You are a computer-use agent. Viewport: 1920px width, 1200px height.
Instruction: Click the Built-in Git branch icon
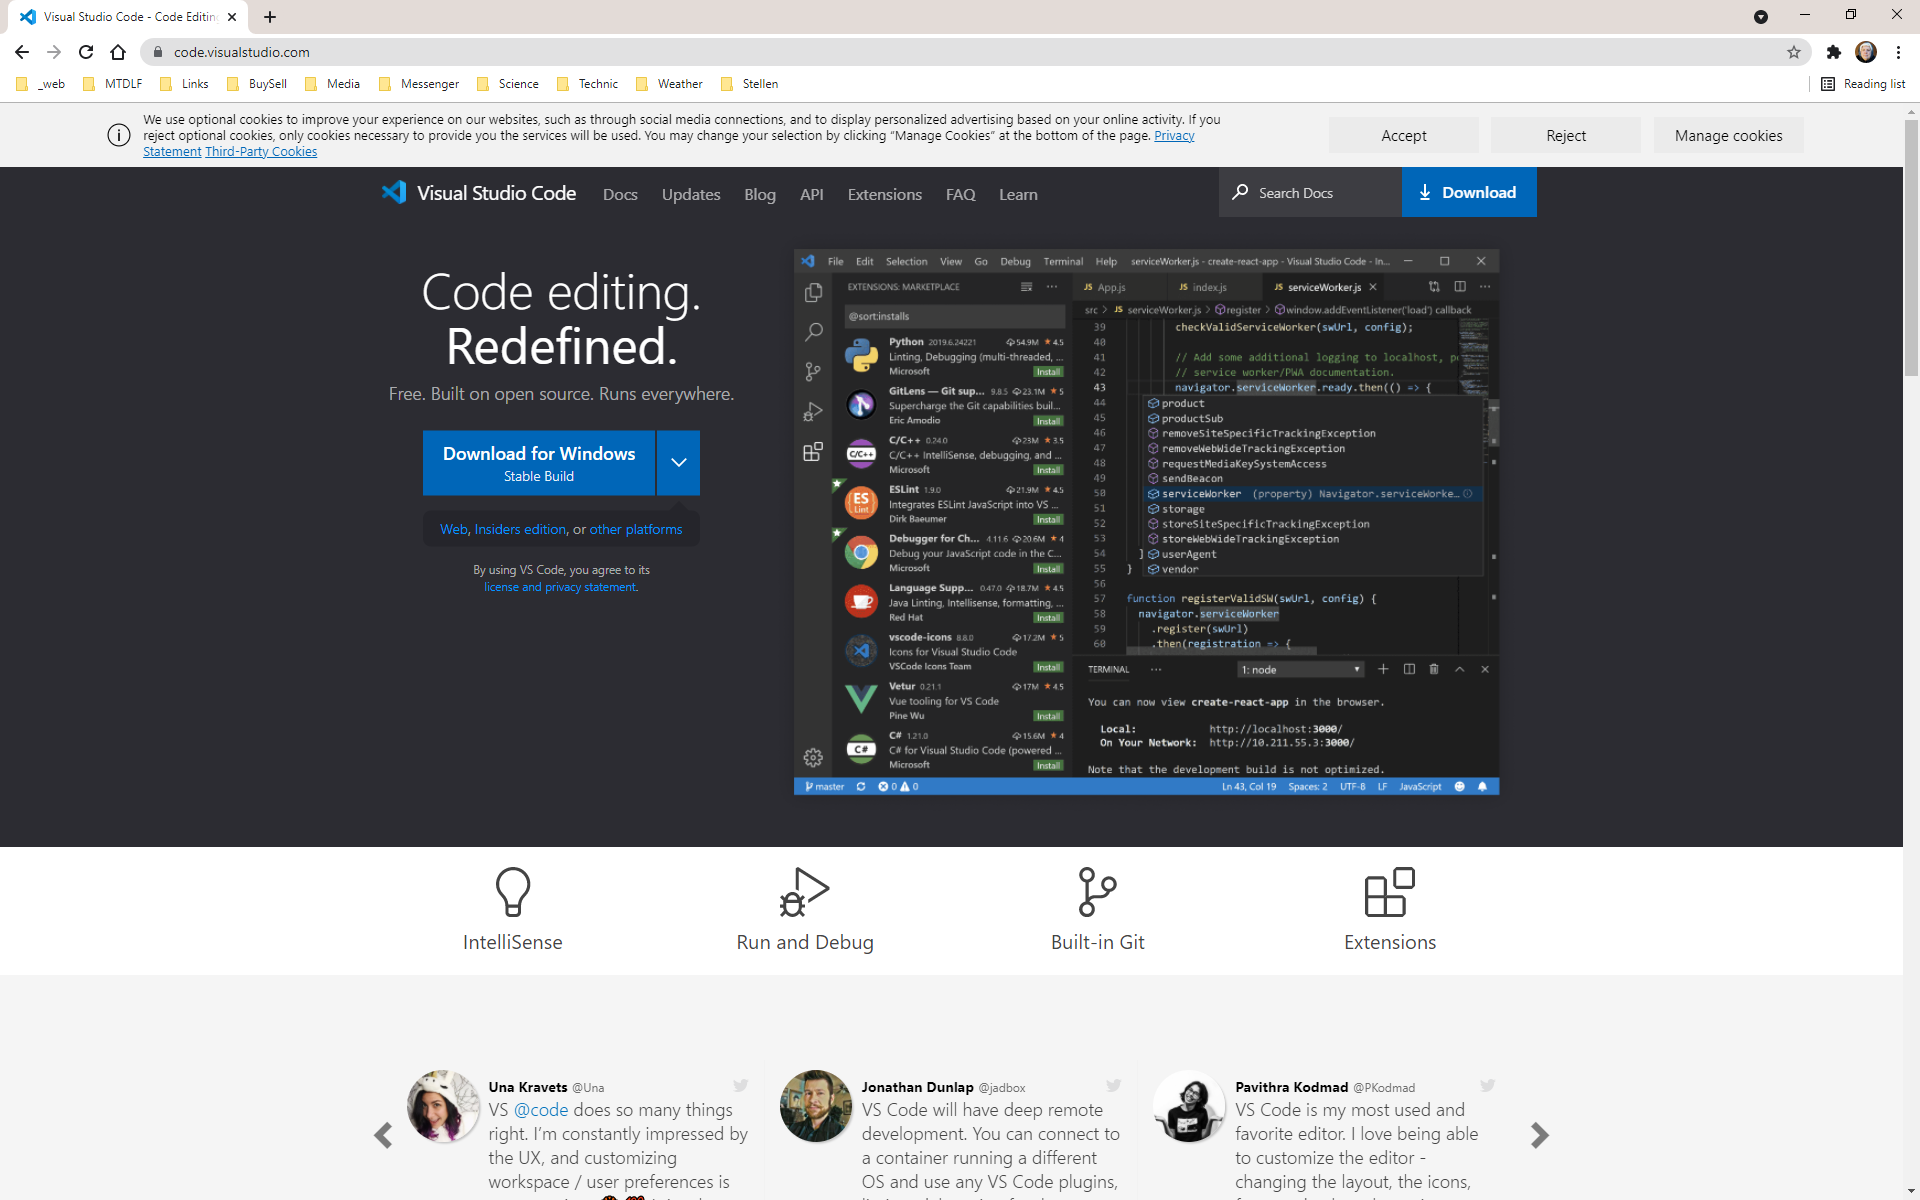[1097, 892]
